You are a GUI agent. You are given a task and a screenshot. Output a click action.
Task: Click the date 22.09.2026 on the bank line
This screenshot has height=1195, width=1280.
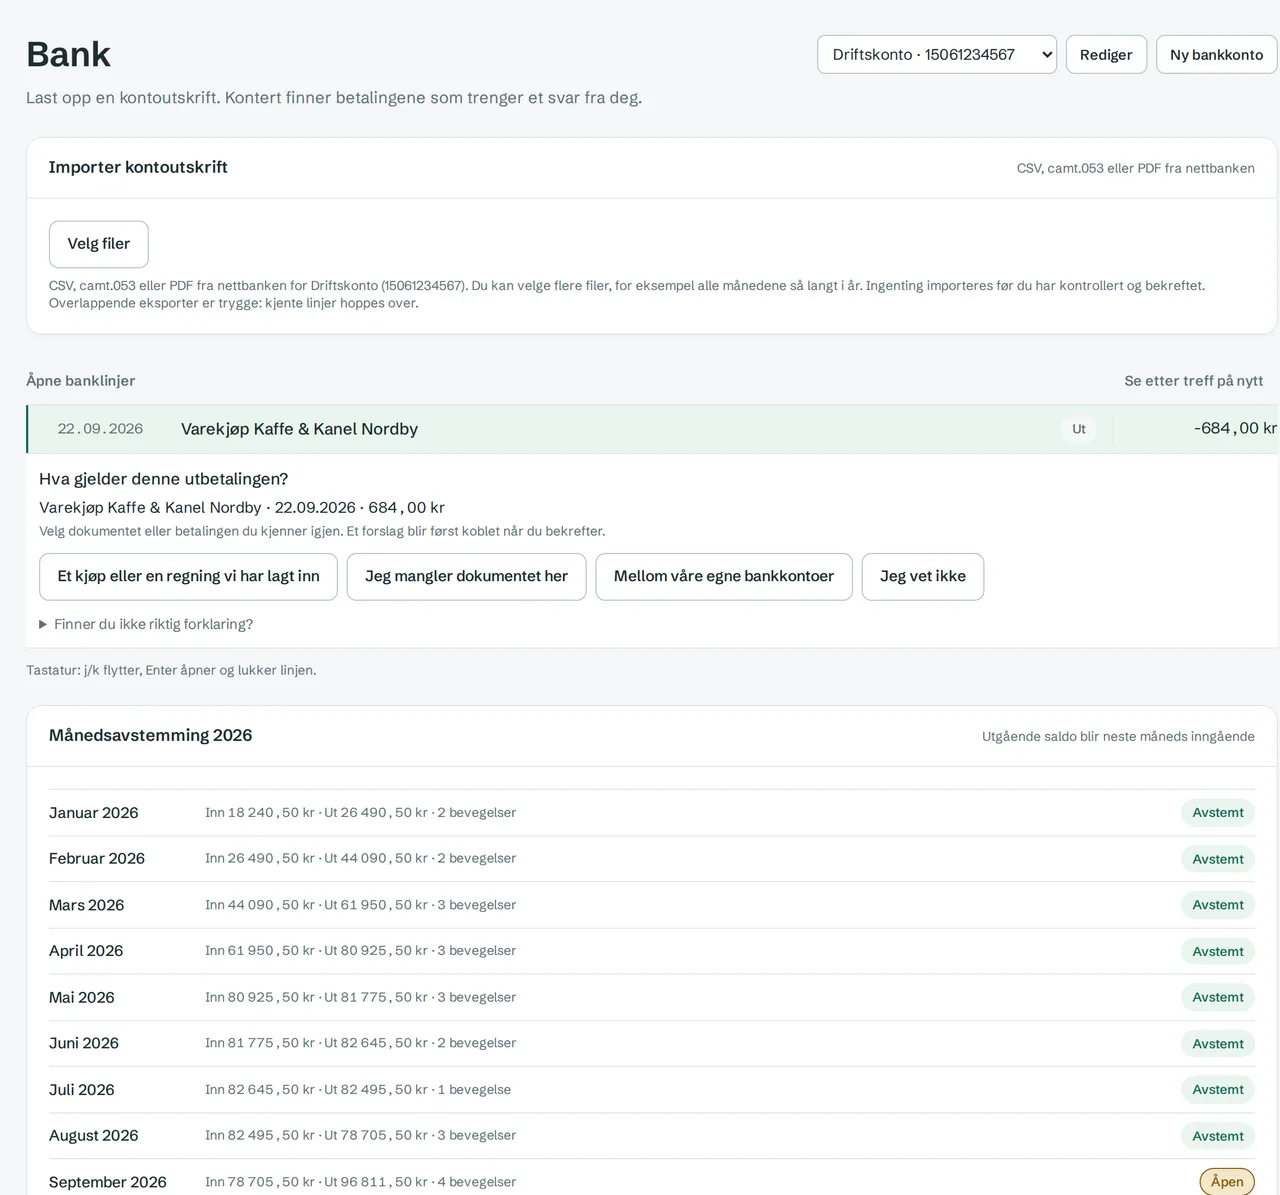tap(100, 429)
